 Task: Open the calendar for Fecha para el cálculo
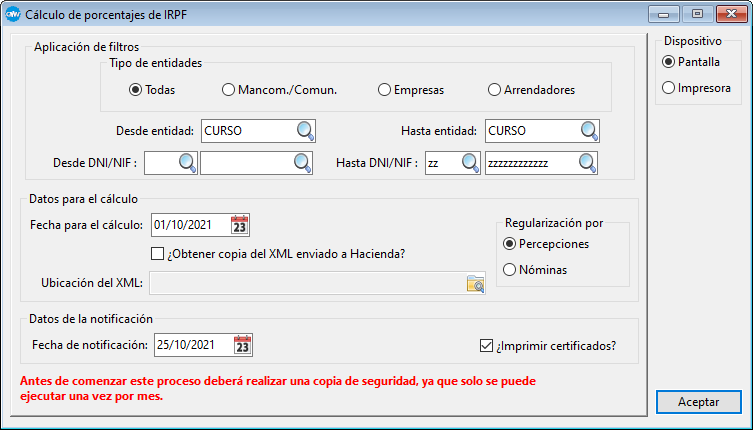pos(239,224)
